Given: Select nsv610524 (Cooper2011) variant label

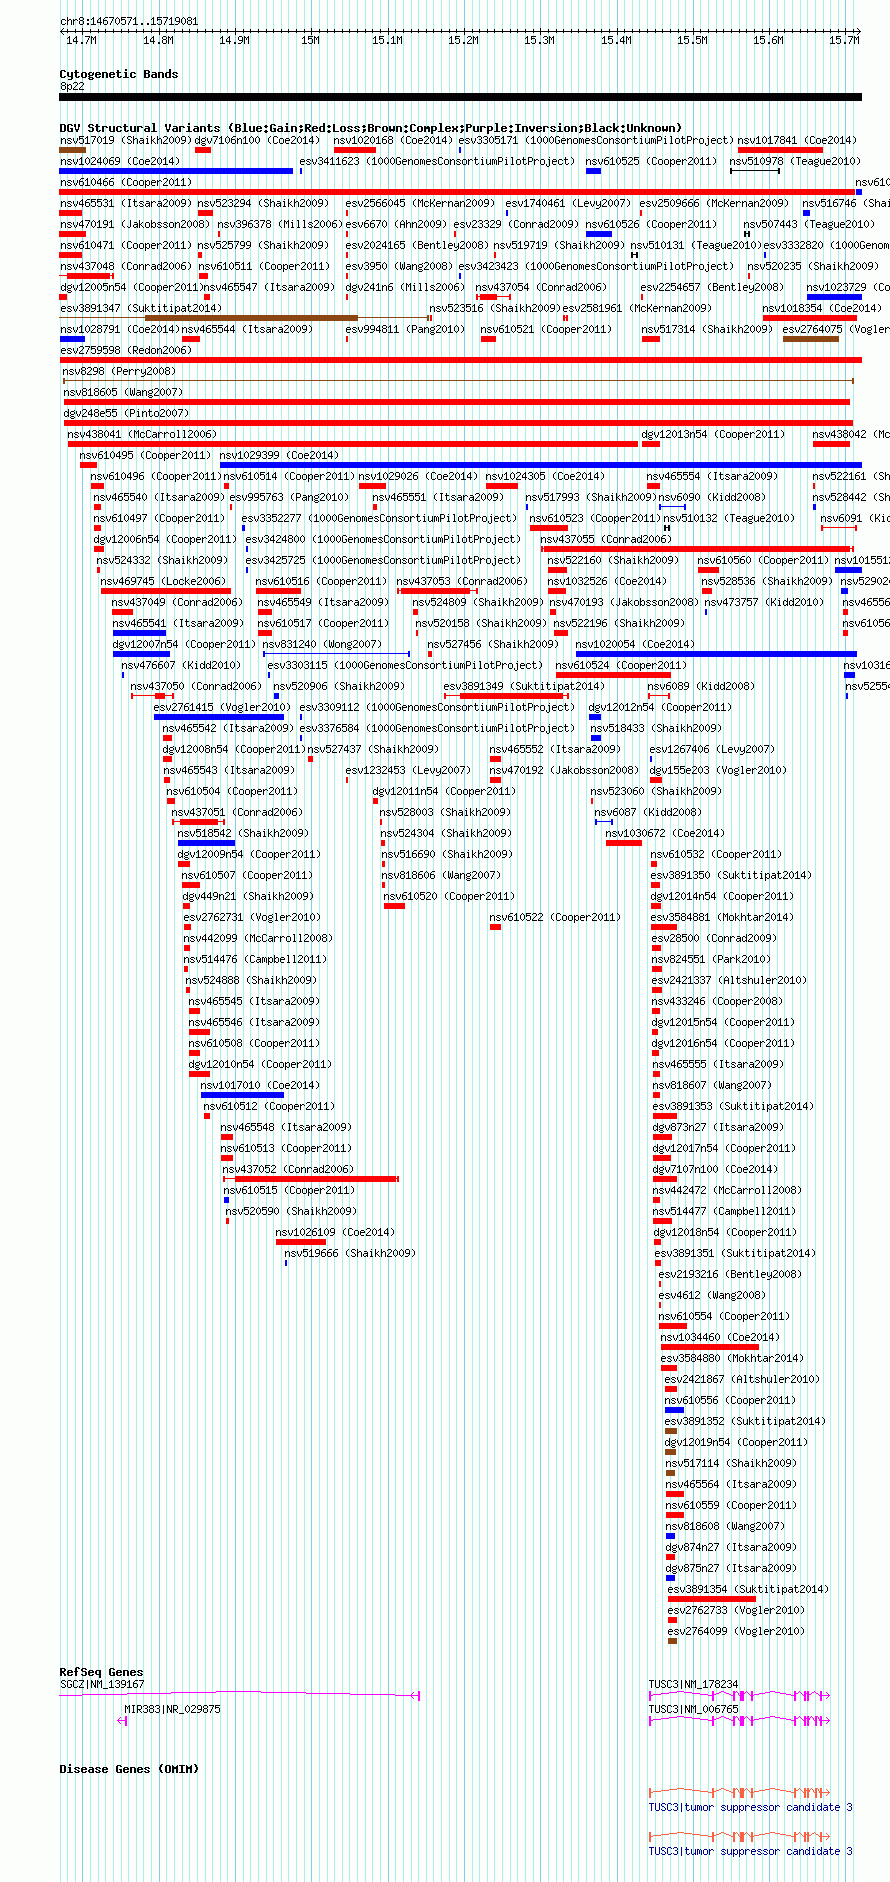Looking at the screenshot, I should pyautogui.click(x=621, y=665).
